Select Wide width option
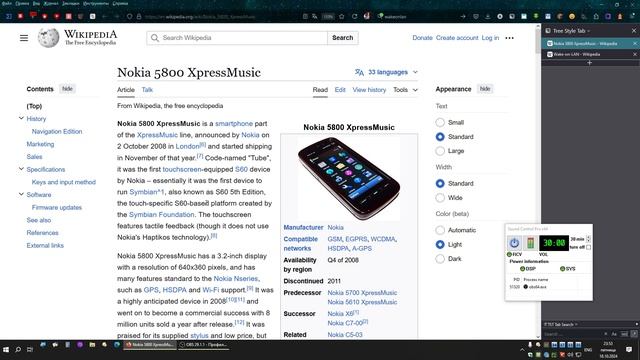640x360 pixels. 440,198
